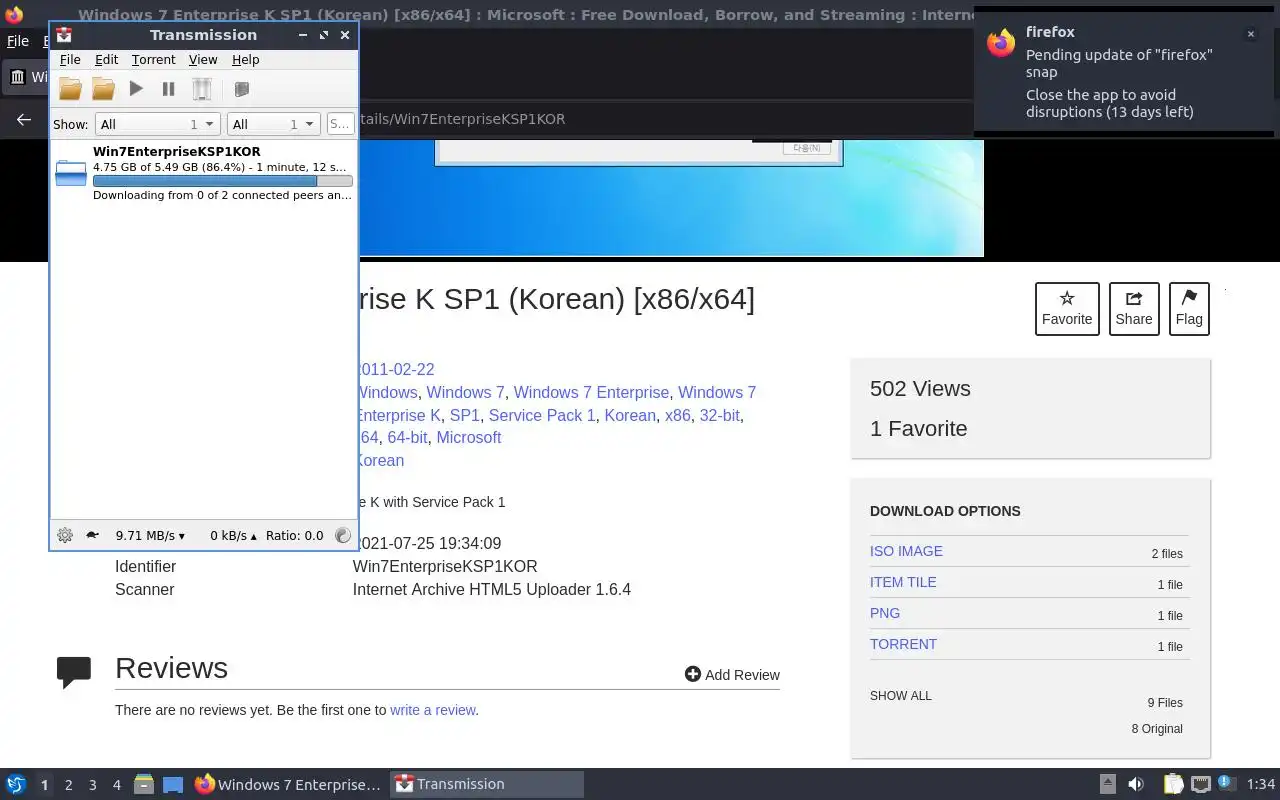
Task: Open the 32-bit topic link
Action: [x=719, y=415]
